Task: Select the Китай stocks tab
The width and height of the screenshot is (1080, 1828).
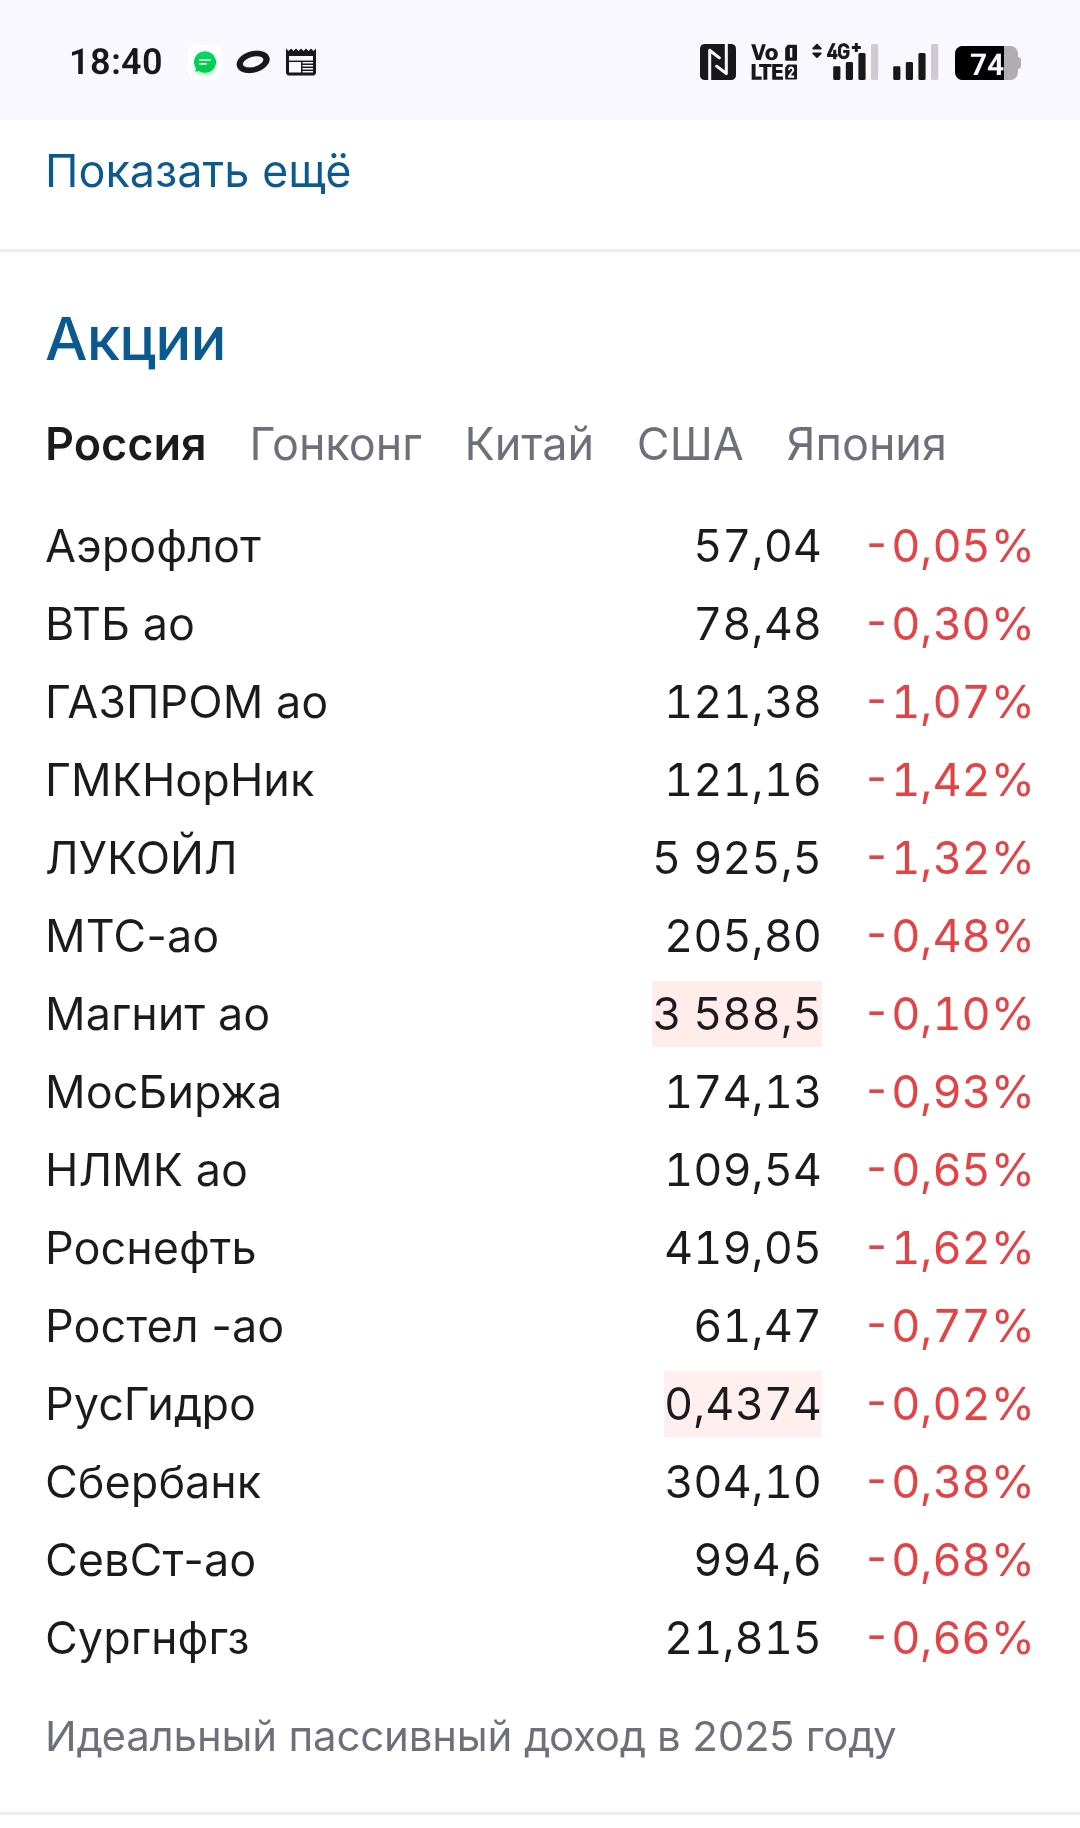Action: (529, 445)
